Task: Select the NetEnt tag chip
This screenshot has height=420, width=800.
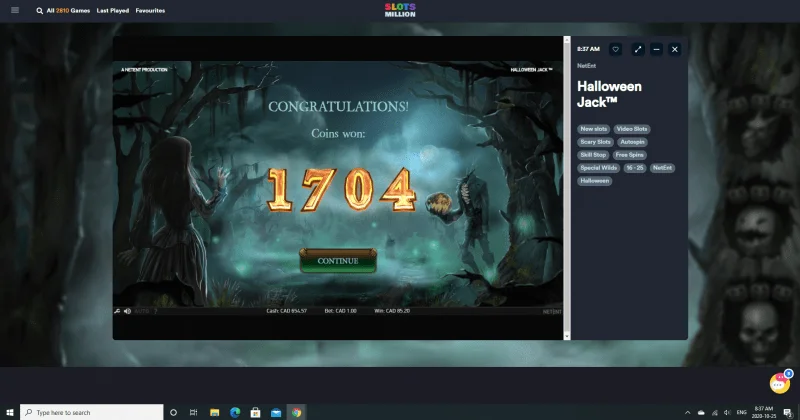Action: [662, 168]
